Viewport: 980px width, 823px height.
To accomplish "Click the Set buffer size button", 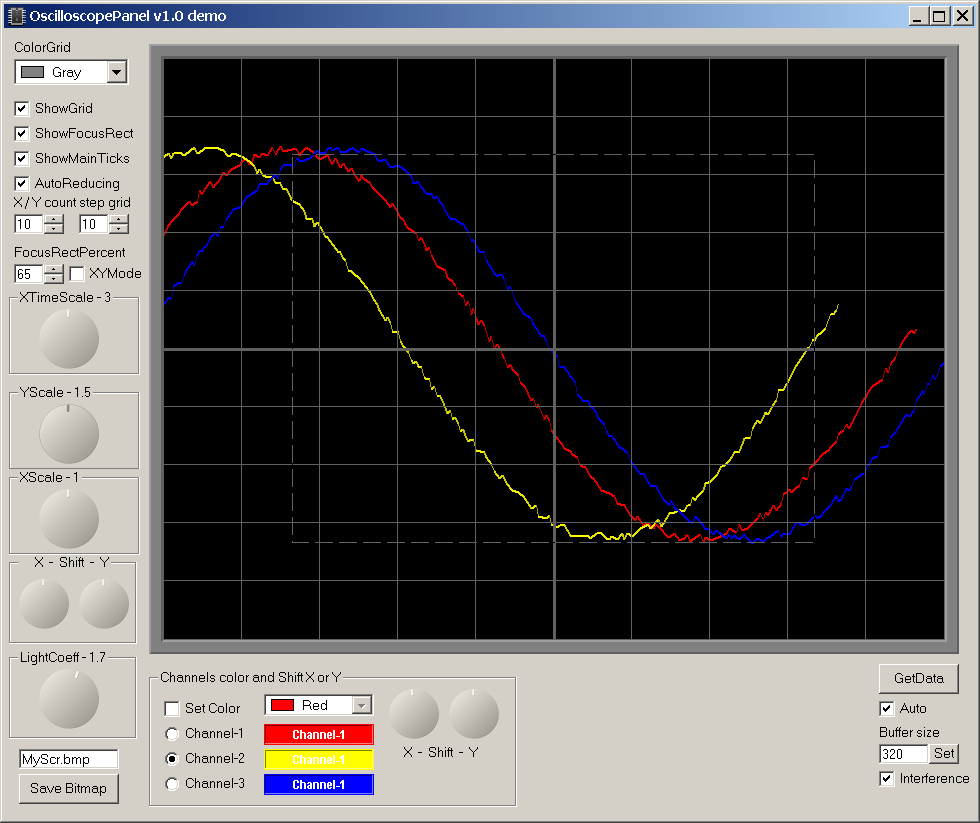I will [944, 754].
